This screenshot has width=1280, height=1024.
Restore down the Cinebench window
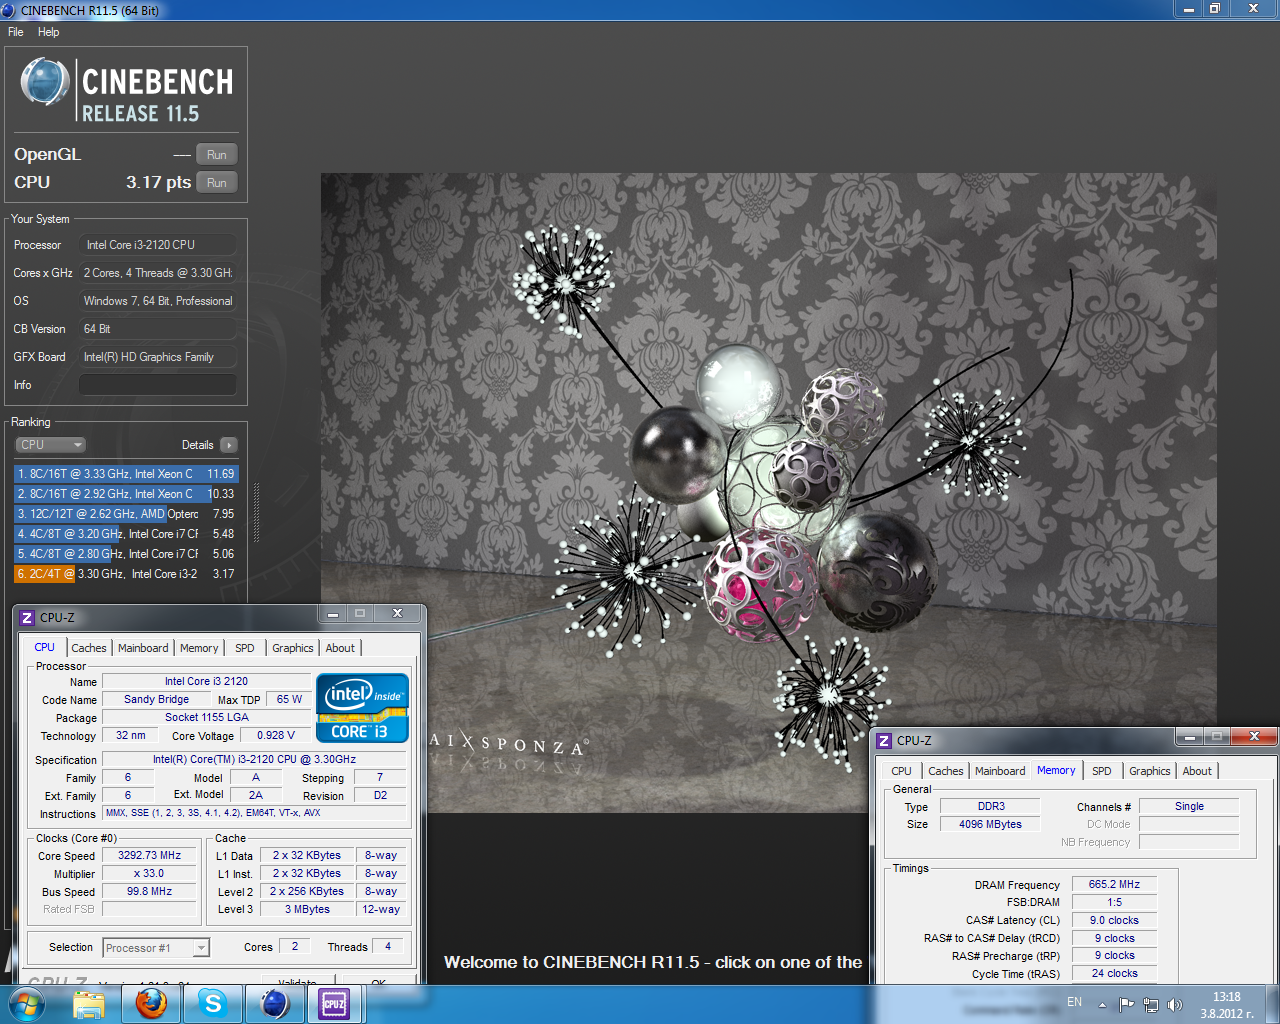(1215, 8)
